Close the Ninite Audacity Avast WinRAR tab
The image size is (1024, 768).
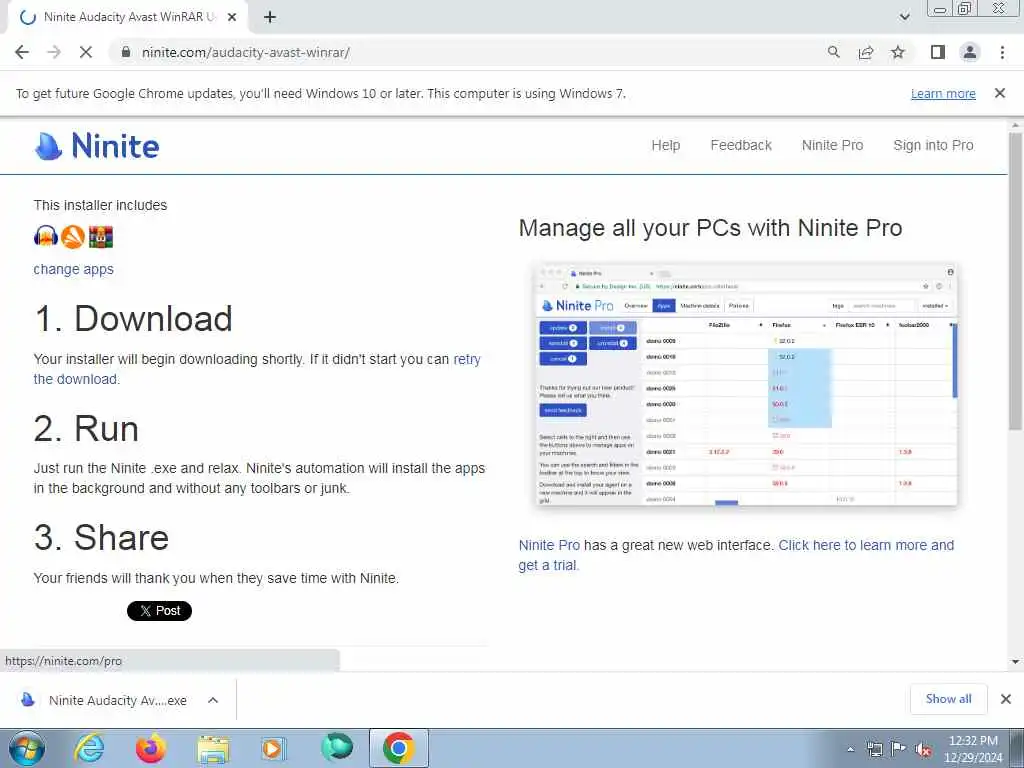coord(232,18)
